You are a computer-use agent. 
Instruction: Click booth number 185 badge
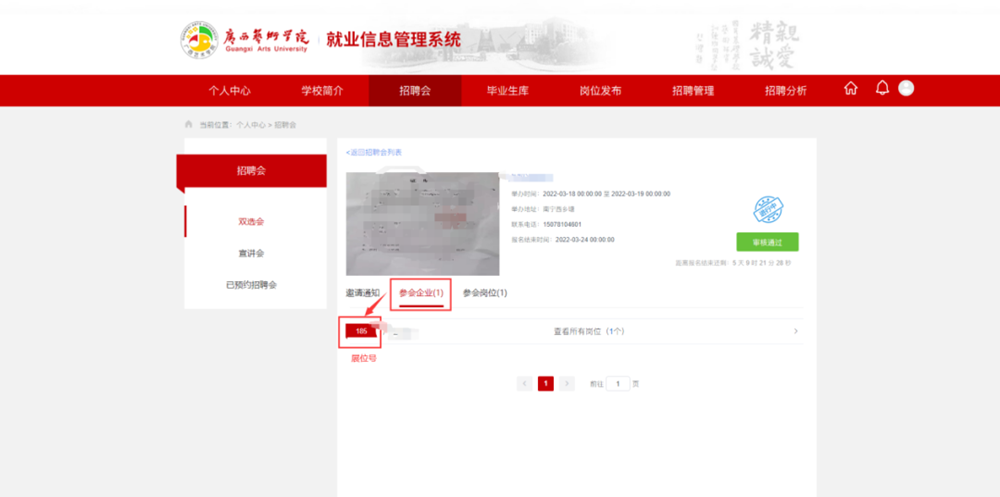pyautogui.click(x=362, y=331)
